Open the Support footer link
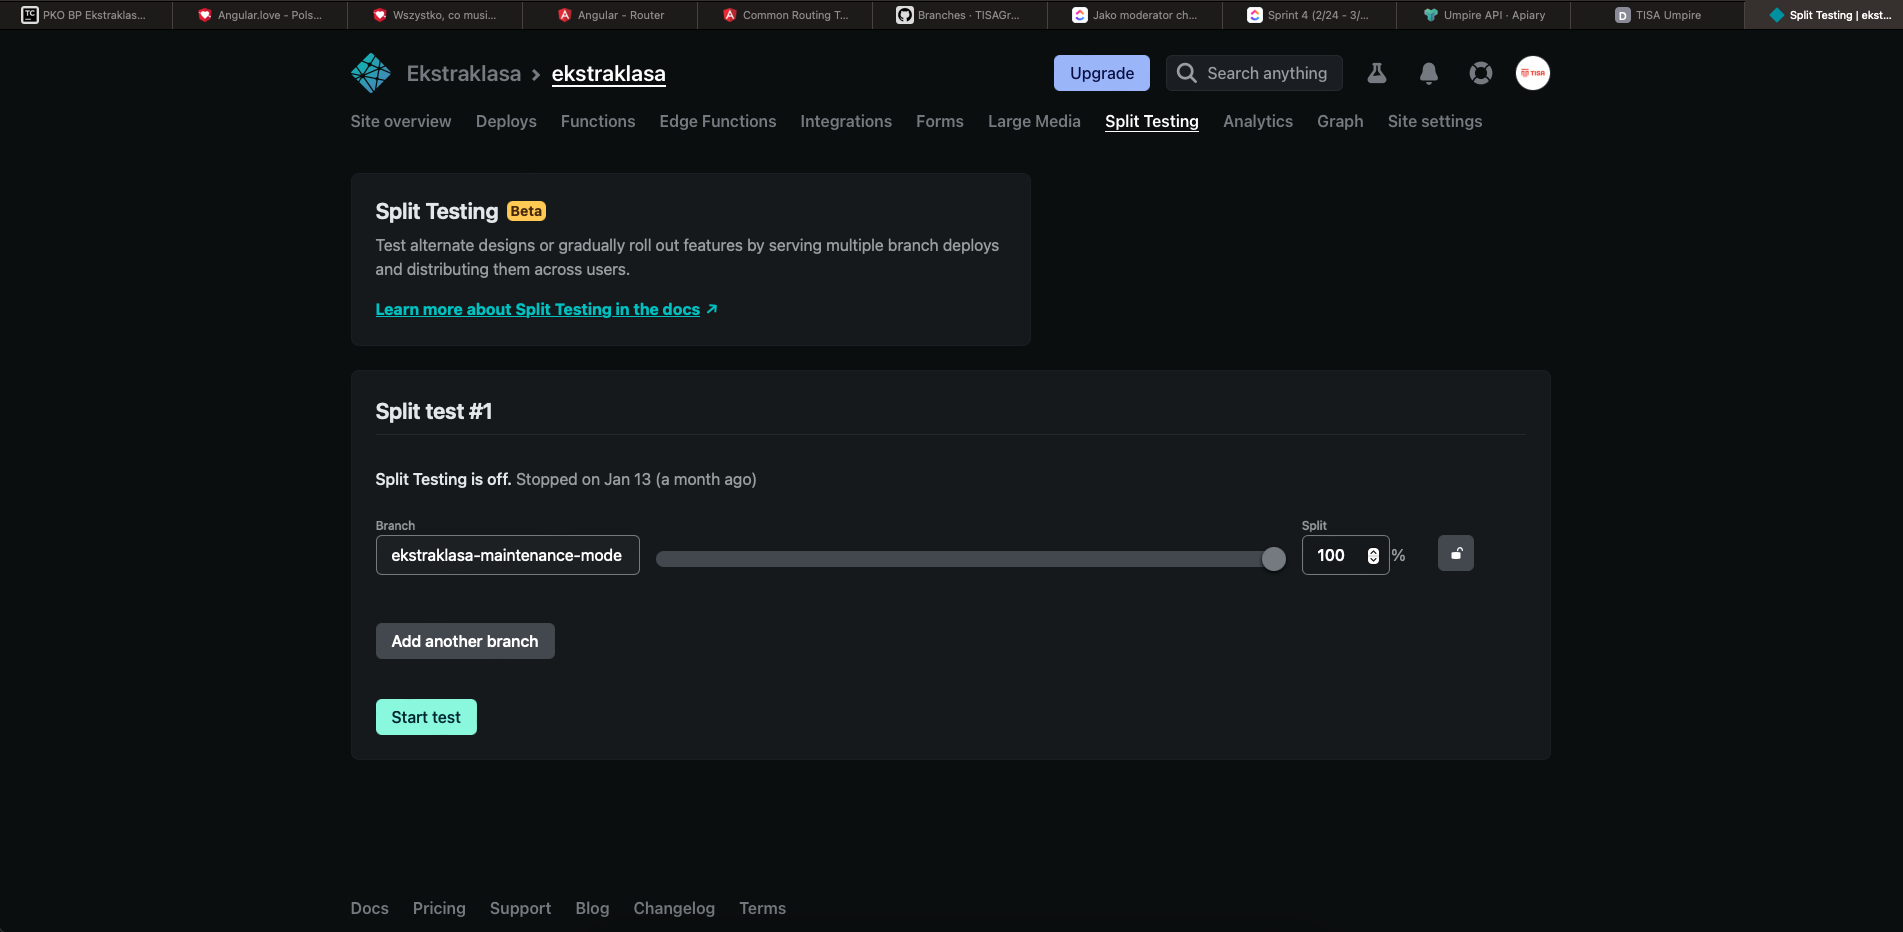Viewport: 1903px width, 932px height. [x=520, y=908]
